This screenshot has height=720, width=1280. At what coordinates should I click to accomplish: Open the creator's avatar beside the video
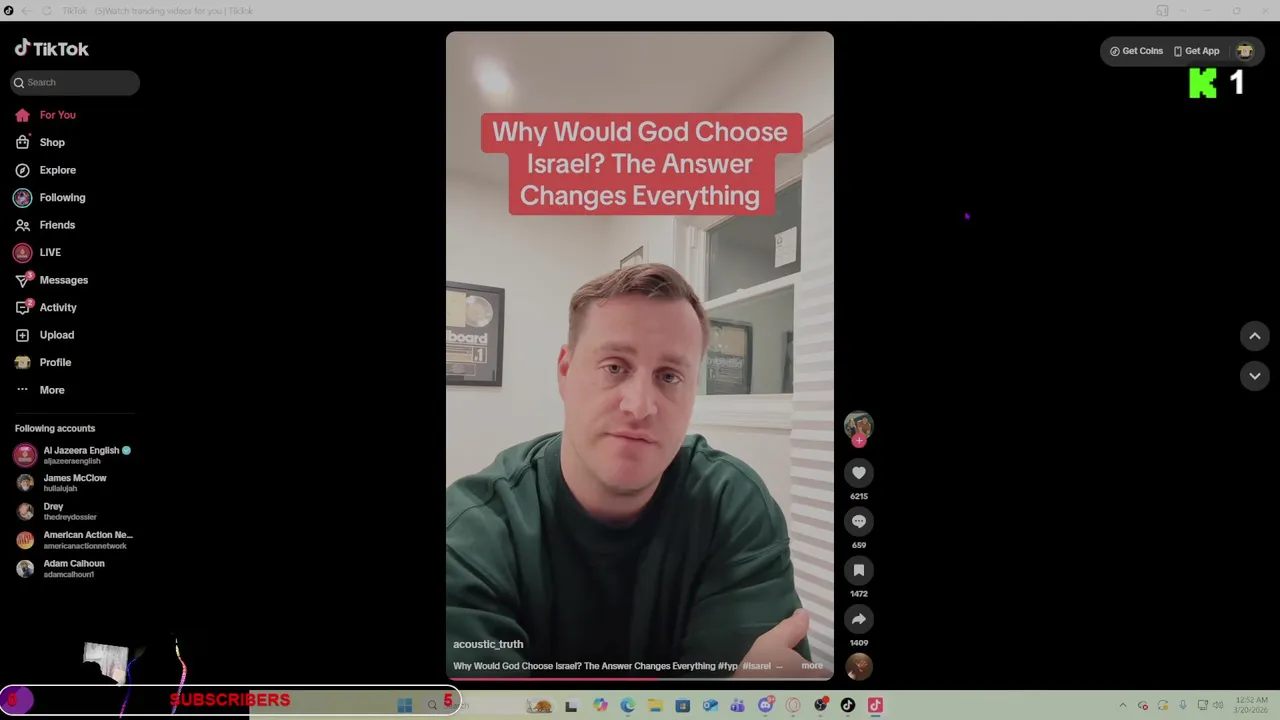(x=858, y=425)
